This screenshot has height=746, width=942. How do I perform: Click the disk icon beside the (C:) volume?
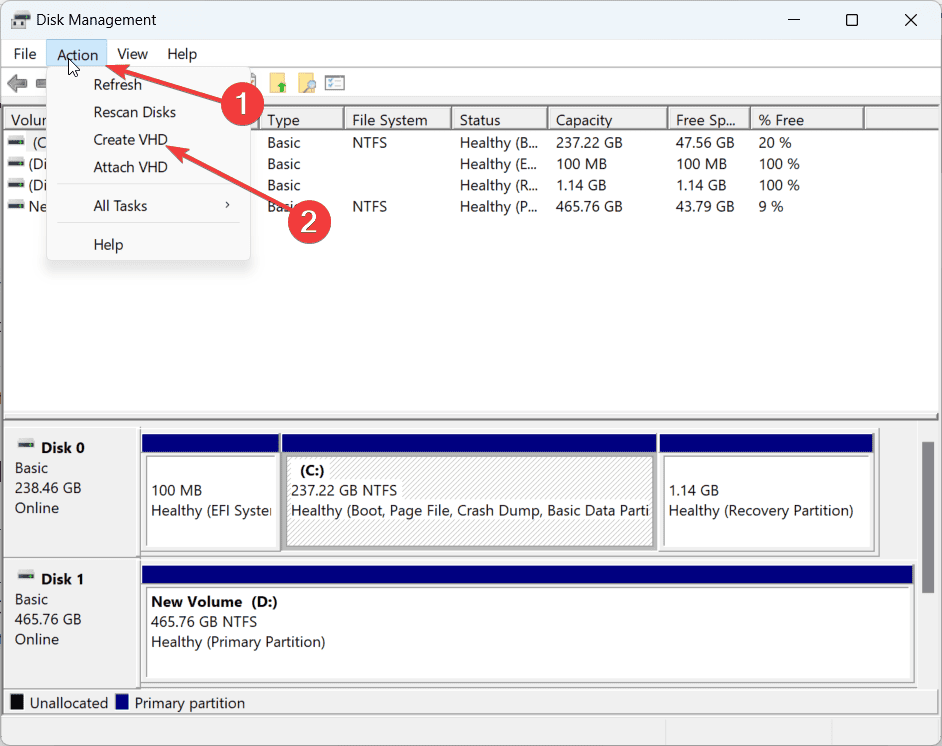pos(15,142)
